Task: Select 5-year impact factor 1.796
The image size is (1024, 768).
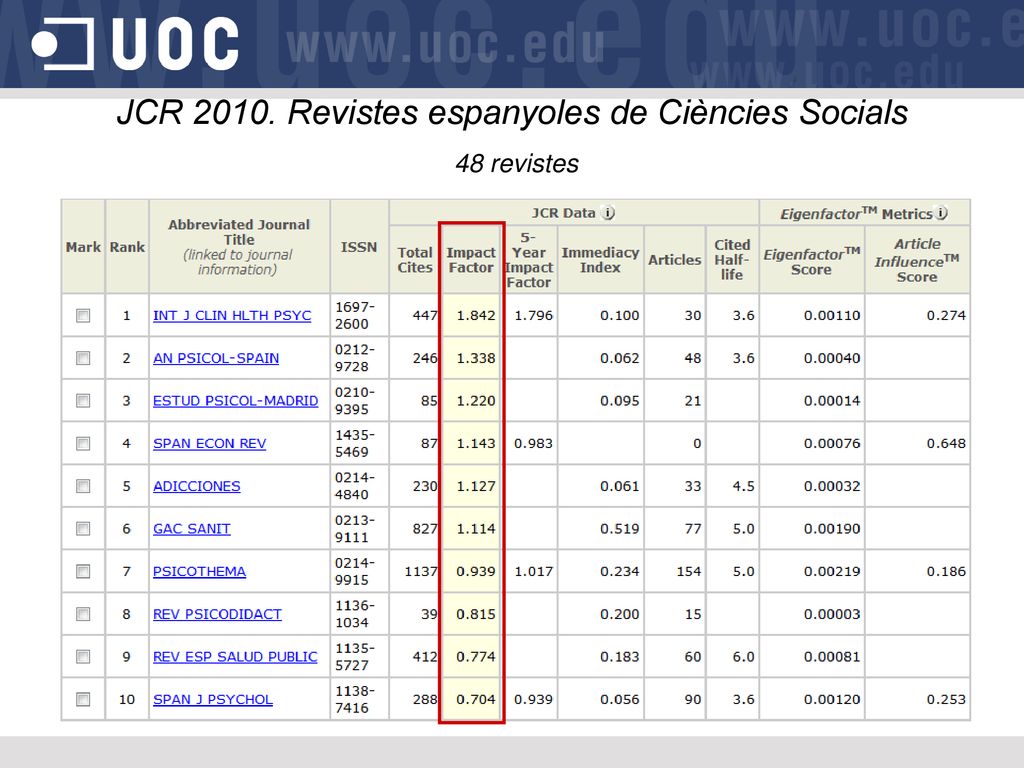Action: (534, 315)
